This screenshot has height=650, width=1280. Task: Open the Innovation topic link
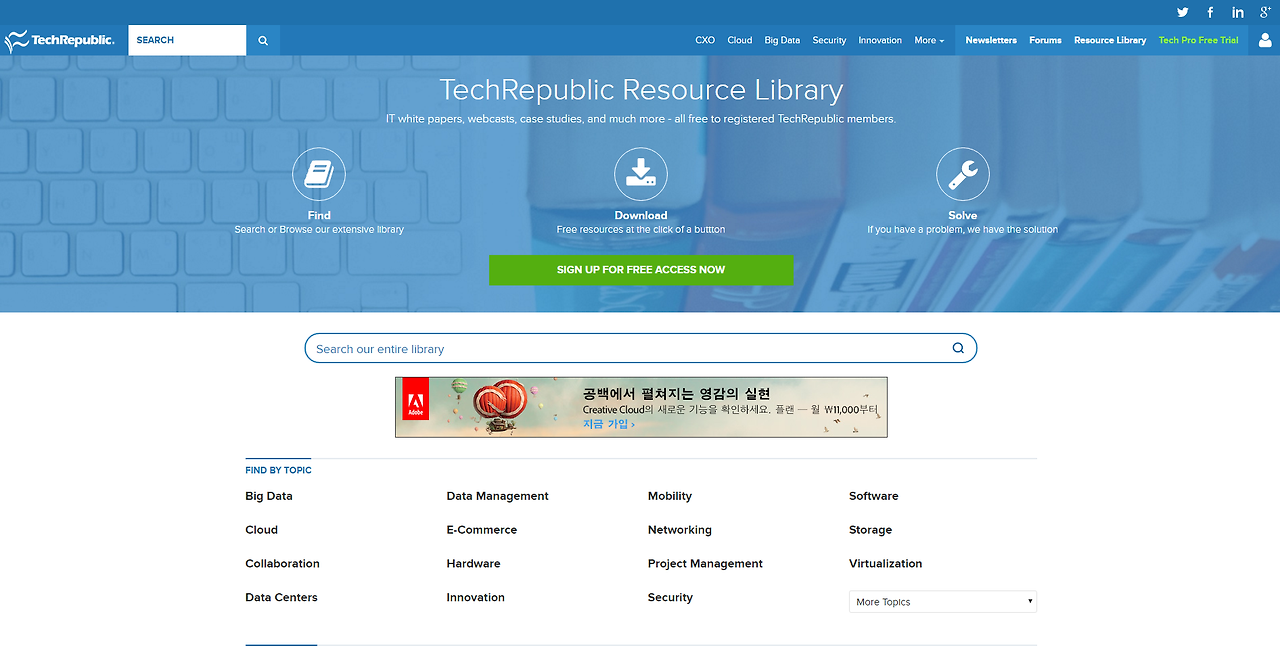pyautogui.click(x=476, y=598)
